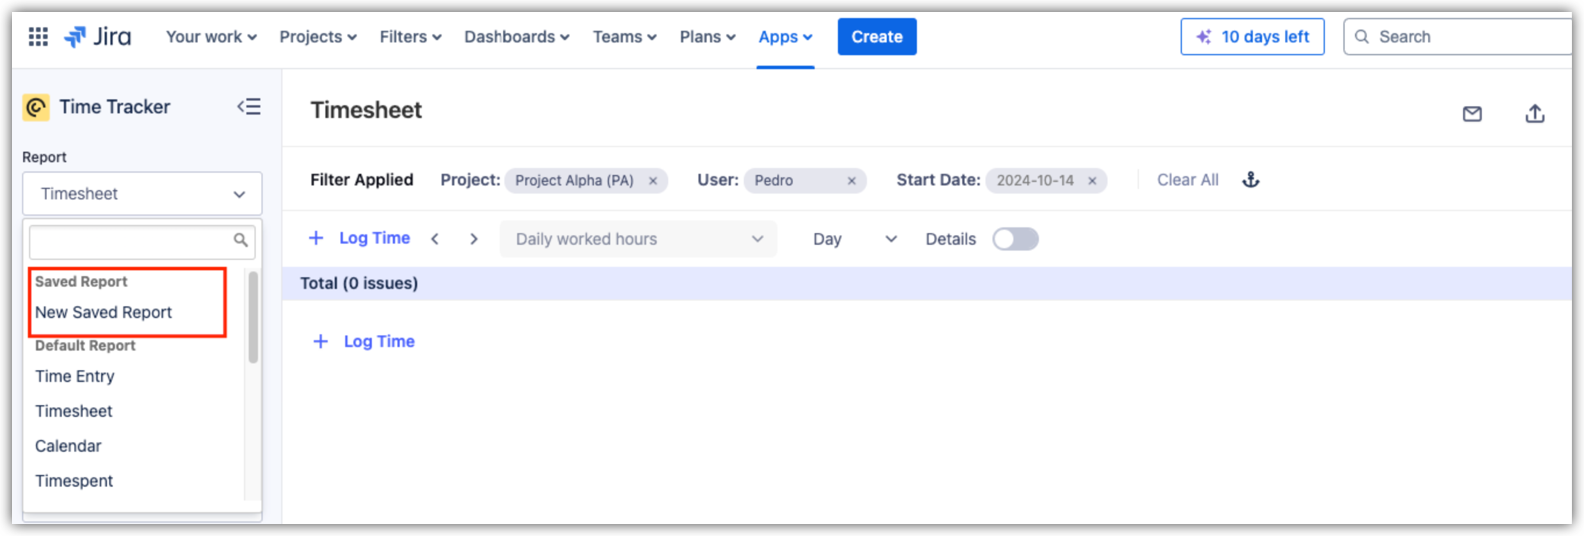Viewport: 1584px width, 536px height.
Task: Click the Jira logo
Action: [98, 37]
